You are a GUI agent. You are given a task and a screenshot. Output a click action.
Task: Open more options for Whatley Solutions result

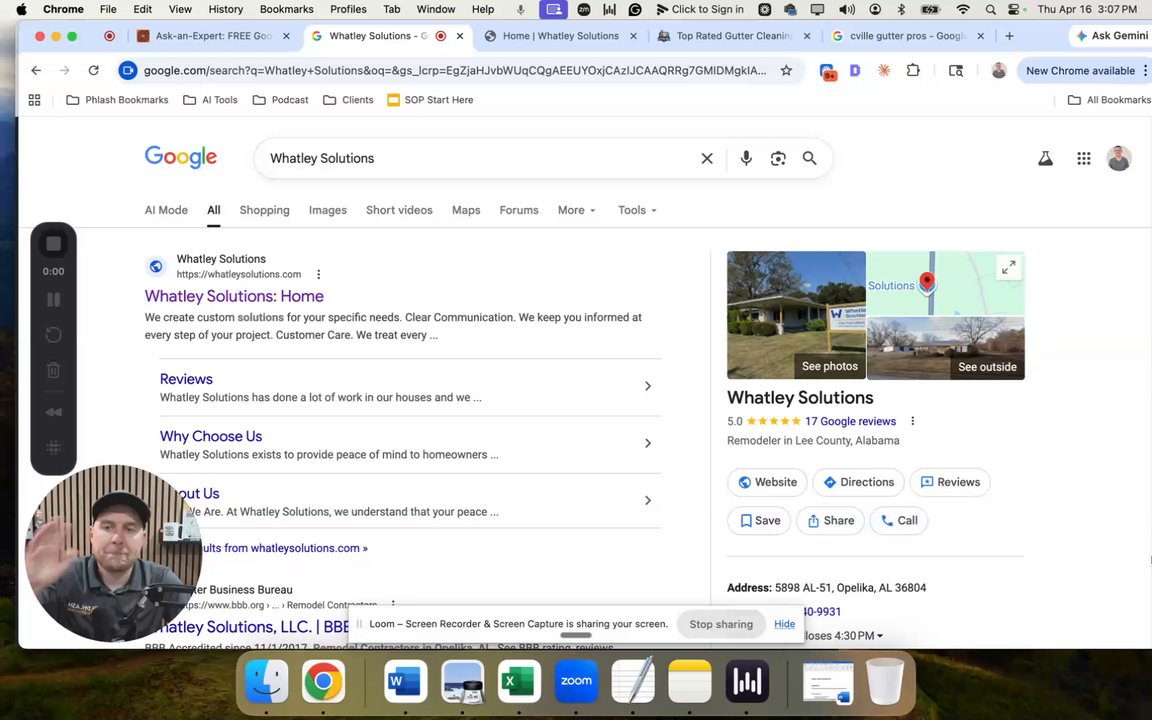click(x=318, y=274)
